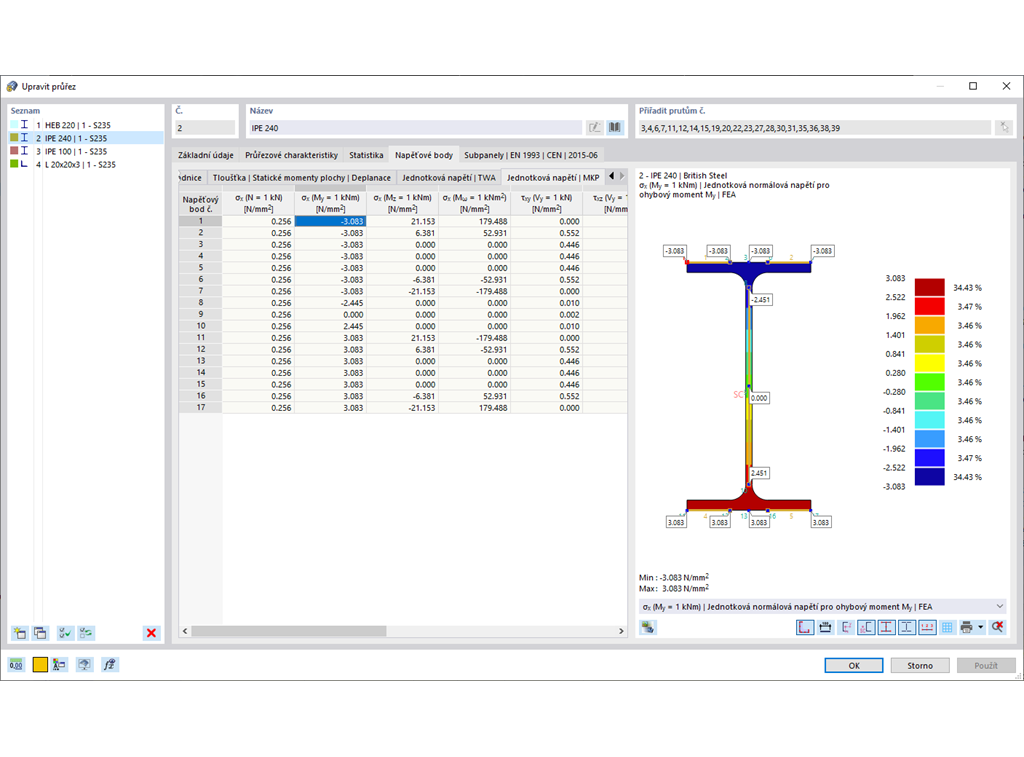Screen dimensions: 1024x757
Task: Click the τxy (Vy = 1 kN) column header
Action: 547,203
